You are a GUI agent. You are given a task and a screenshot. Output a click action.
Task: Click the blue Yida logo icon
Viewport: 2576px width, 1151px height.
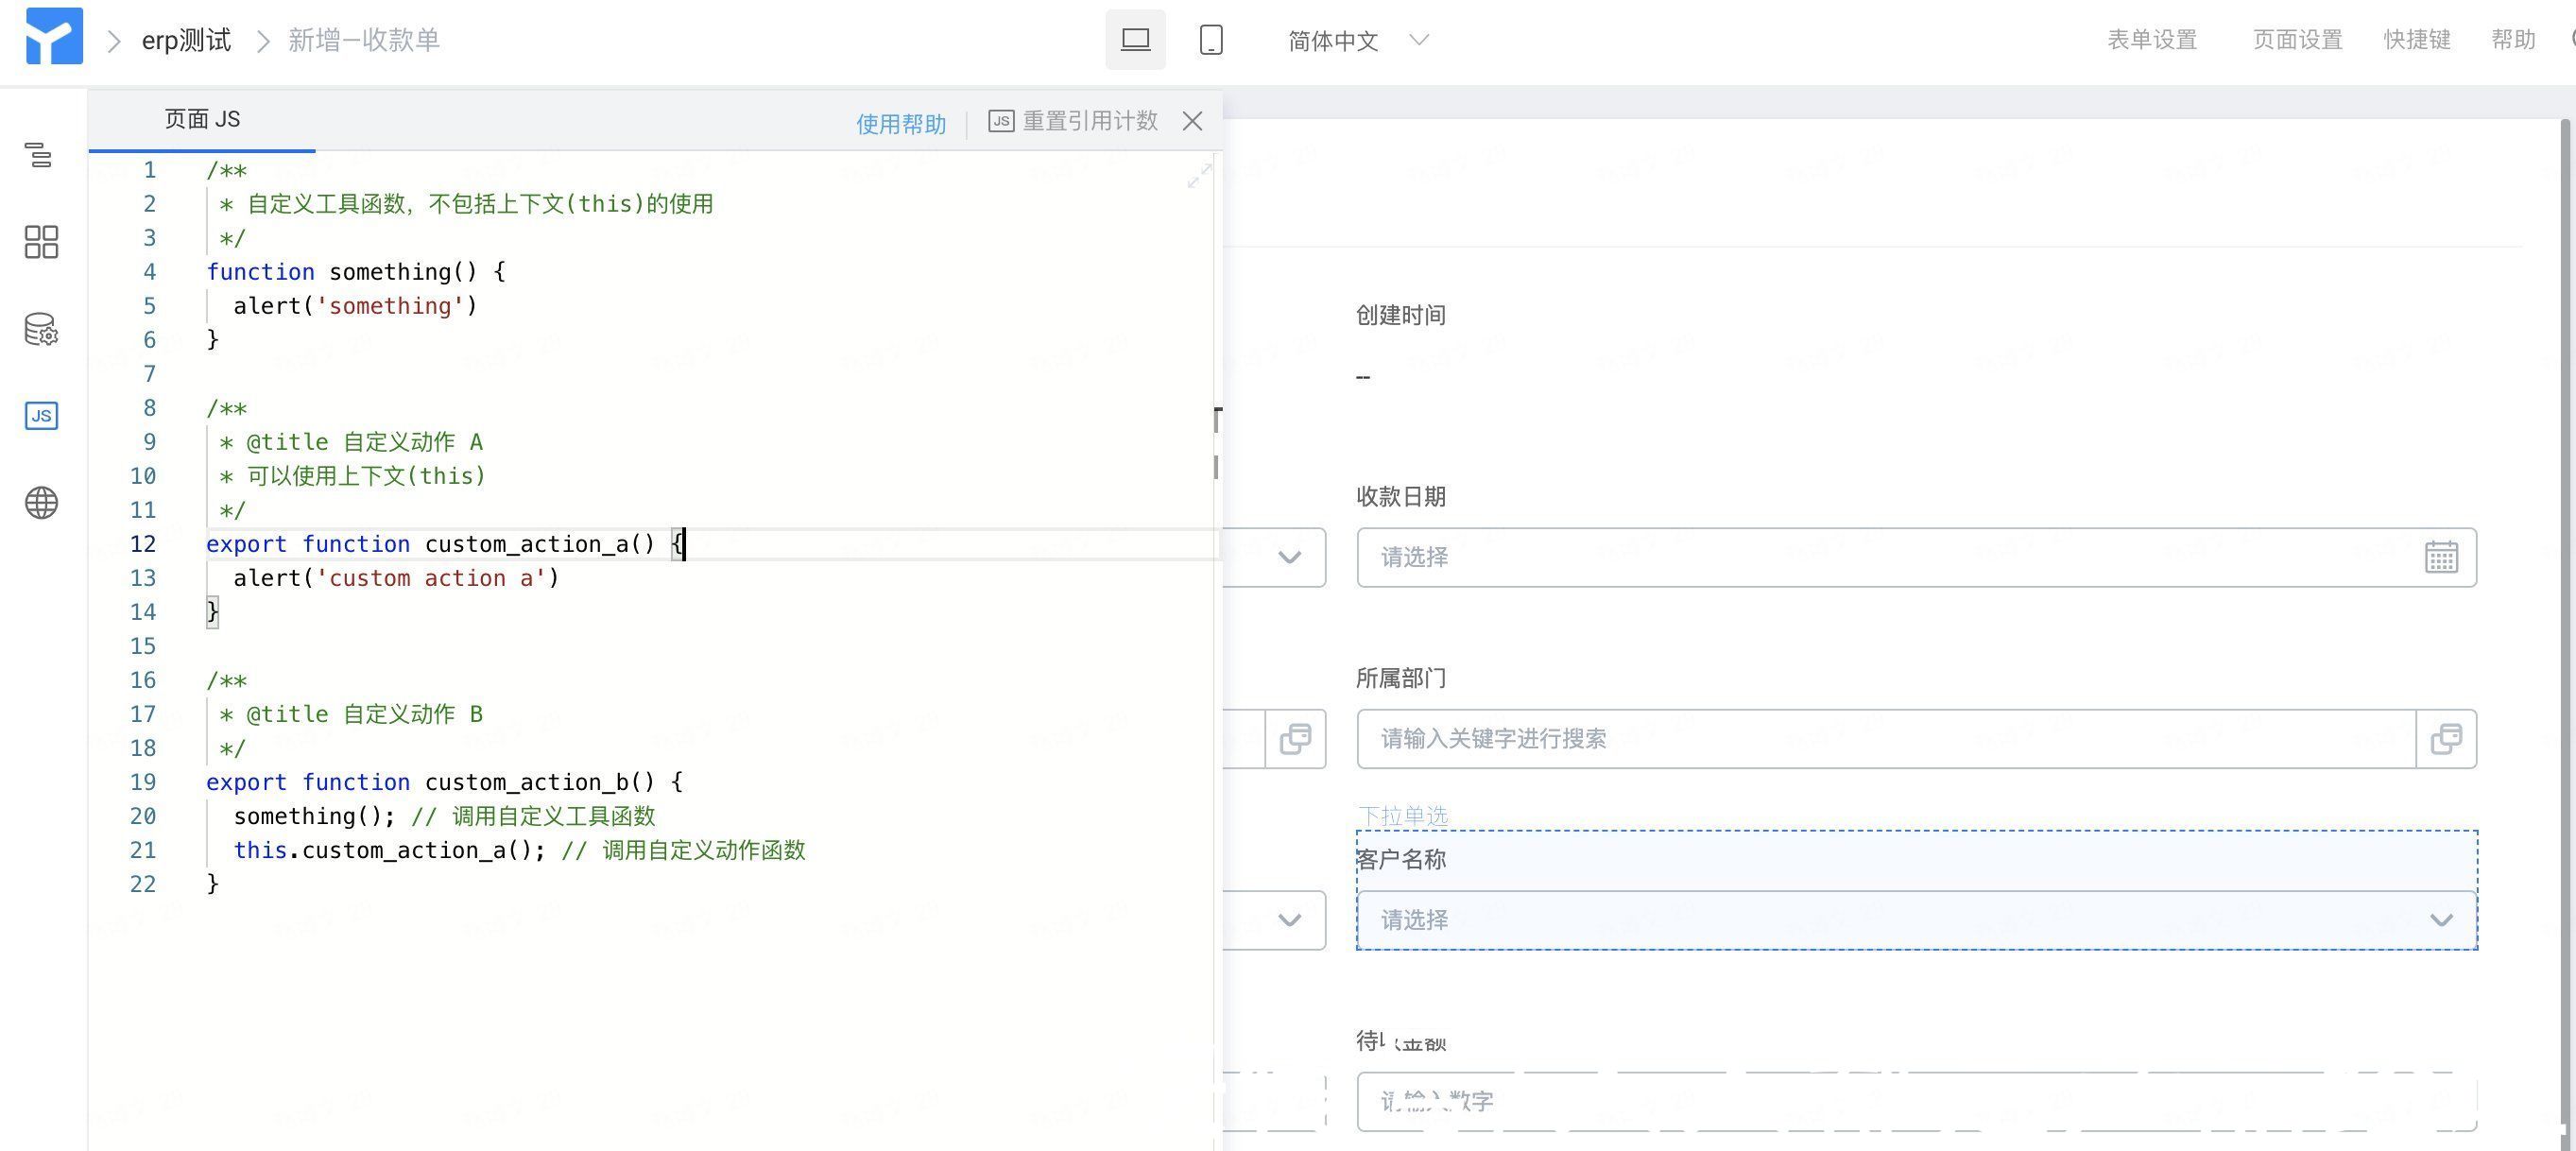pyautogui.click(x=54, y=36)
